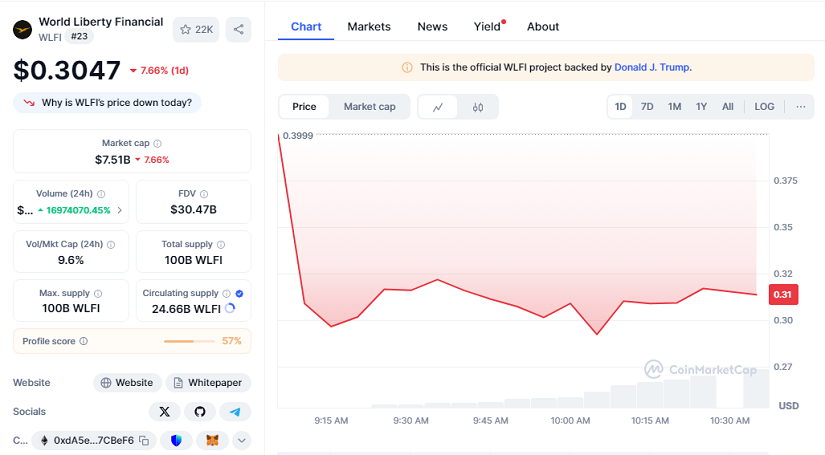Open the Telegram social link
This screenshot has width=825, height=455.
pyautogui.click(x=235, y=412)
